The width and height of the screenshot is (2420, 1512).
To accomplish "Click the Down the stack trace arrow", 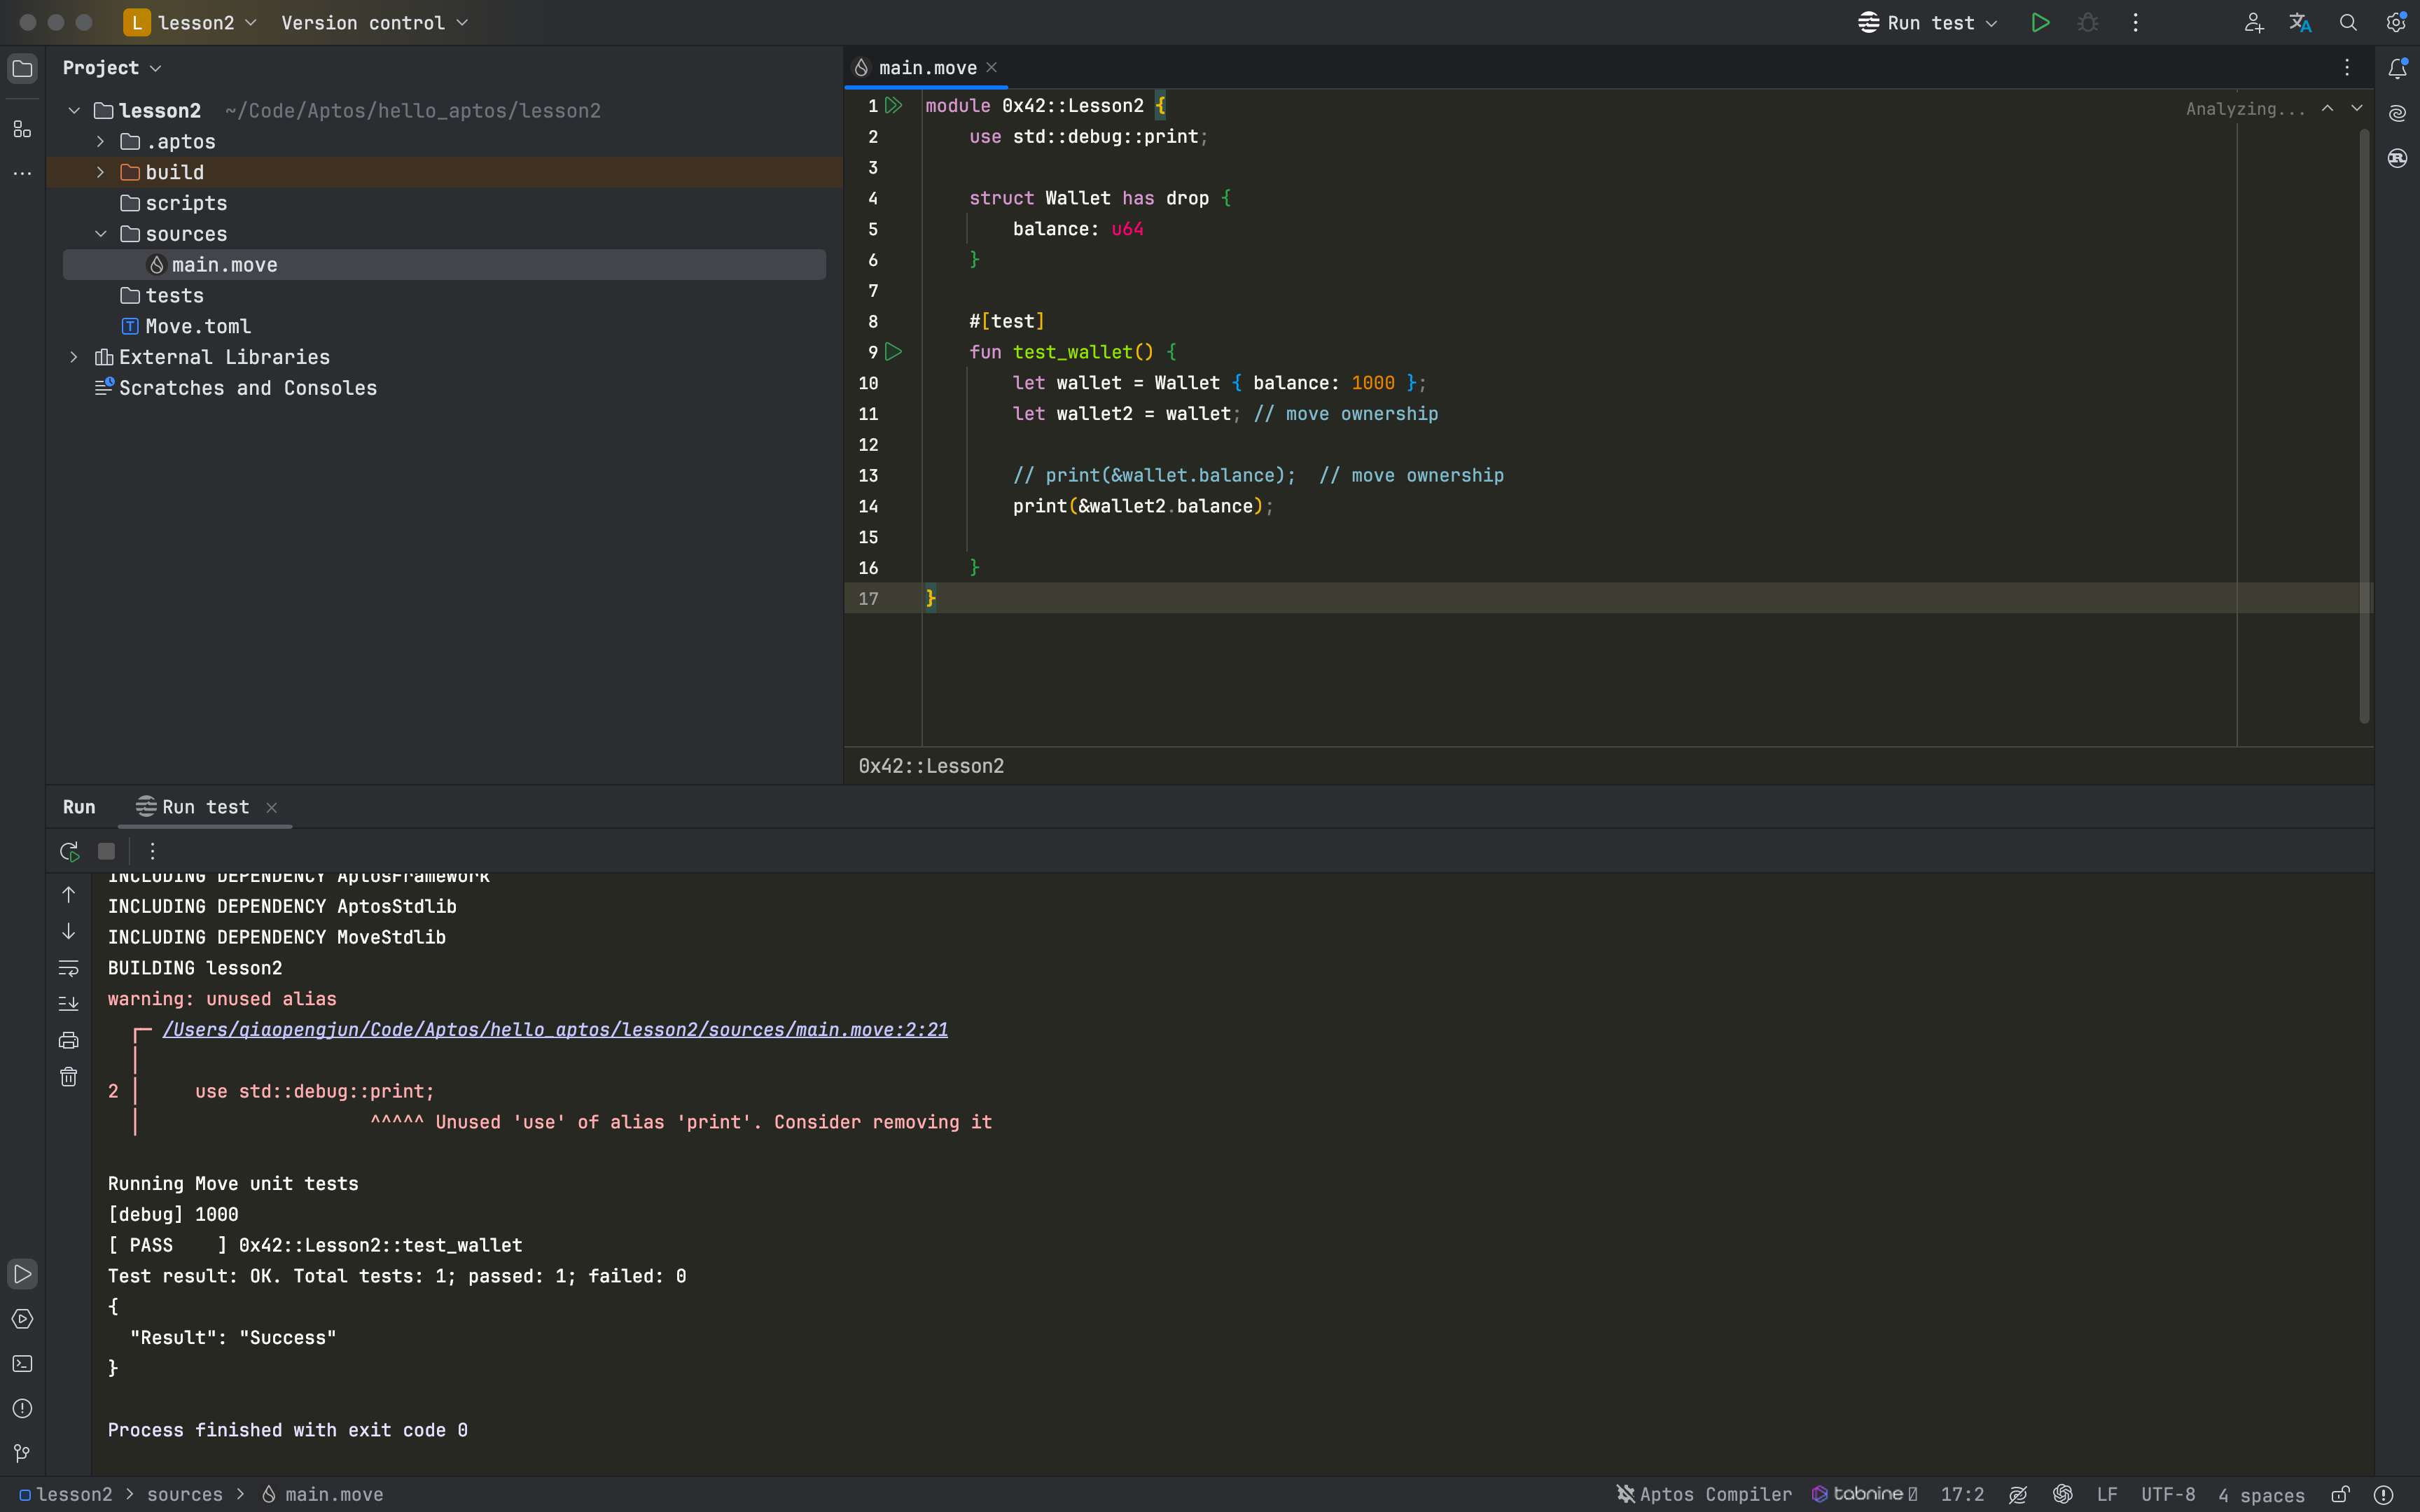I will tap(68, 931).
